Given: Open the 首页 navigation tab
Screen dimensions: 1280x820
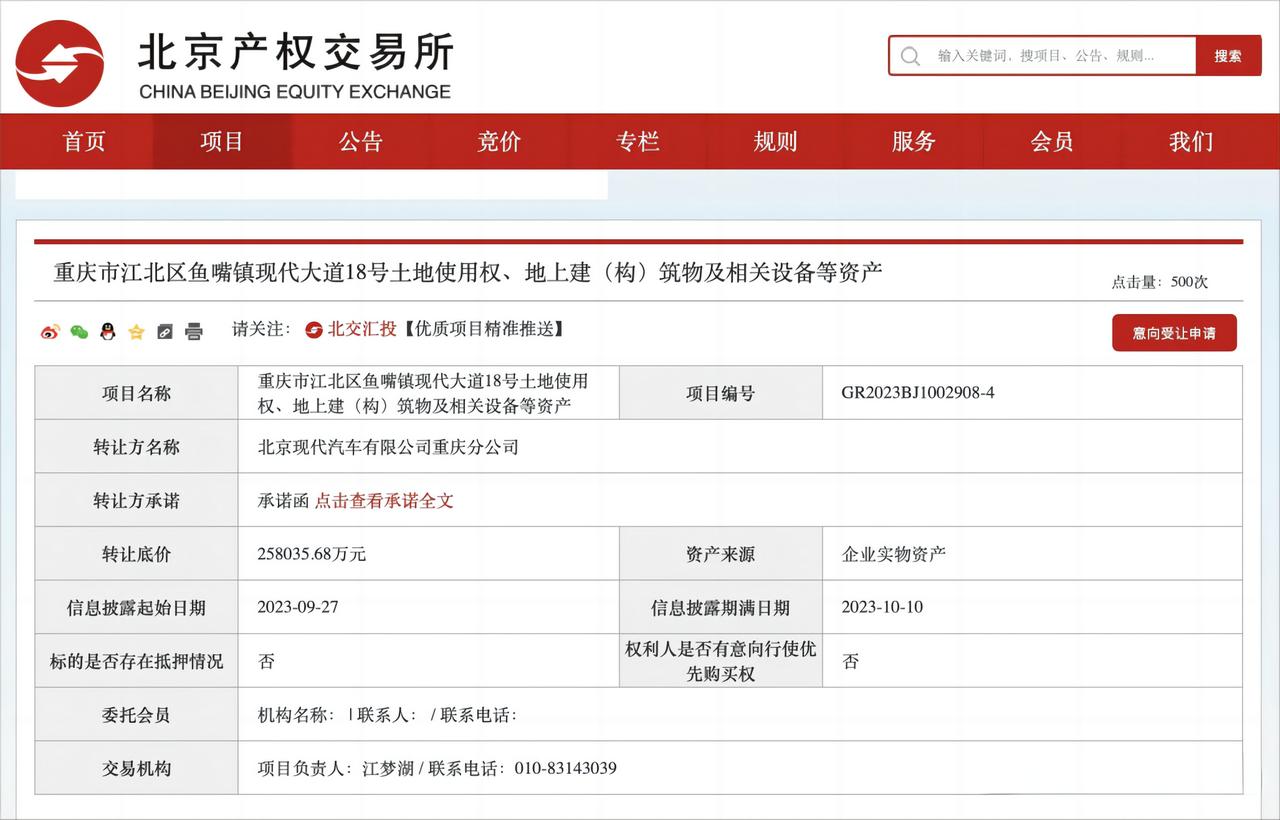Looking at the screenshot, I should (84, 141).
